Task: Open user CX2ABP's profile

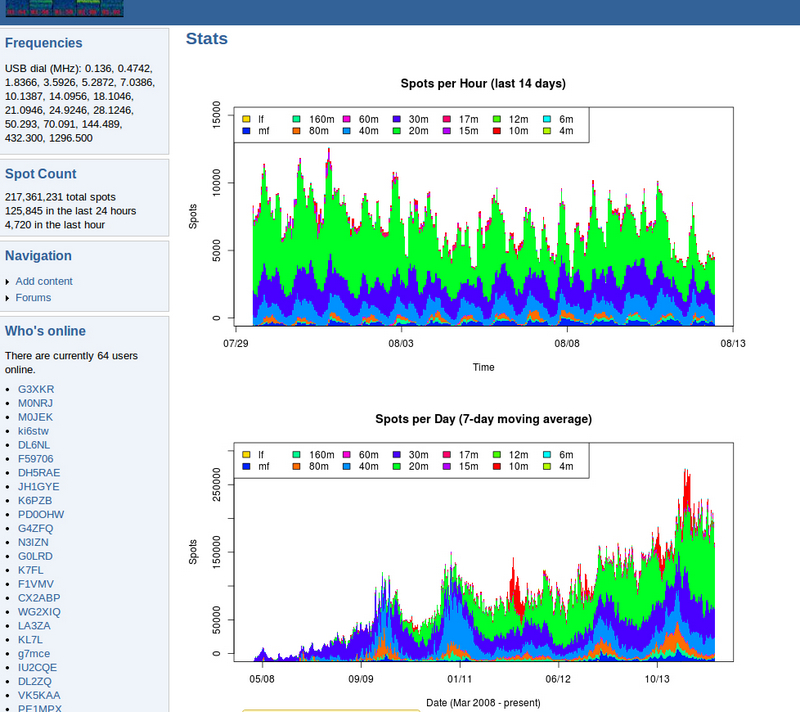Action: pyautogui.click(x=39, y=598)
